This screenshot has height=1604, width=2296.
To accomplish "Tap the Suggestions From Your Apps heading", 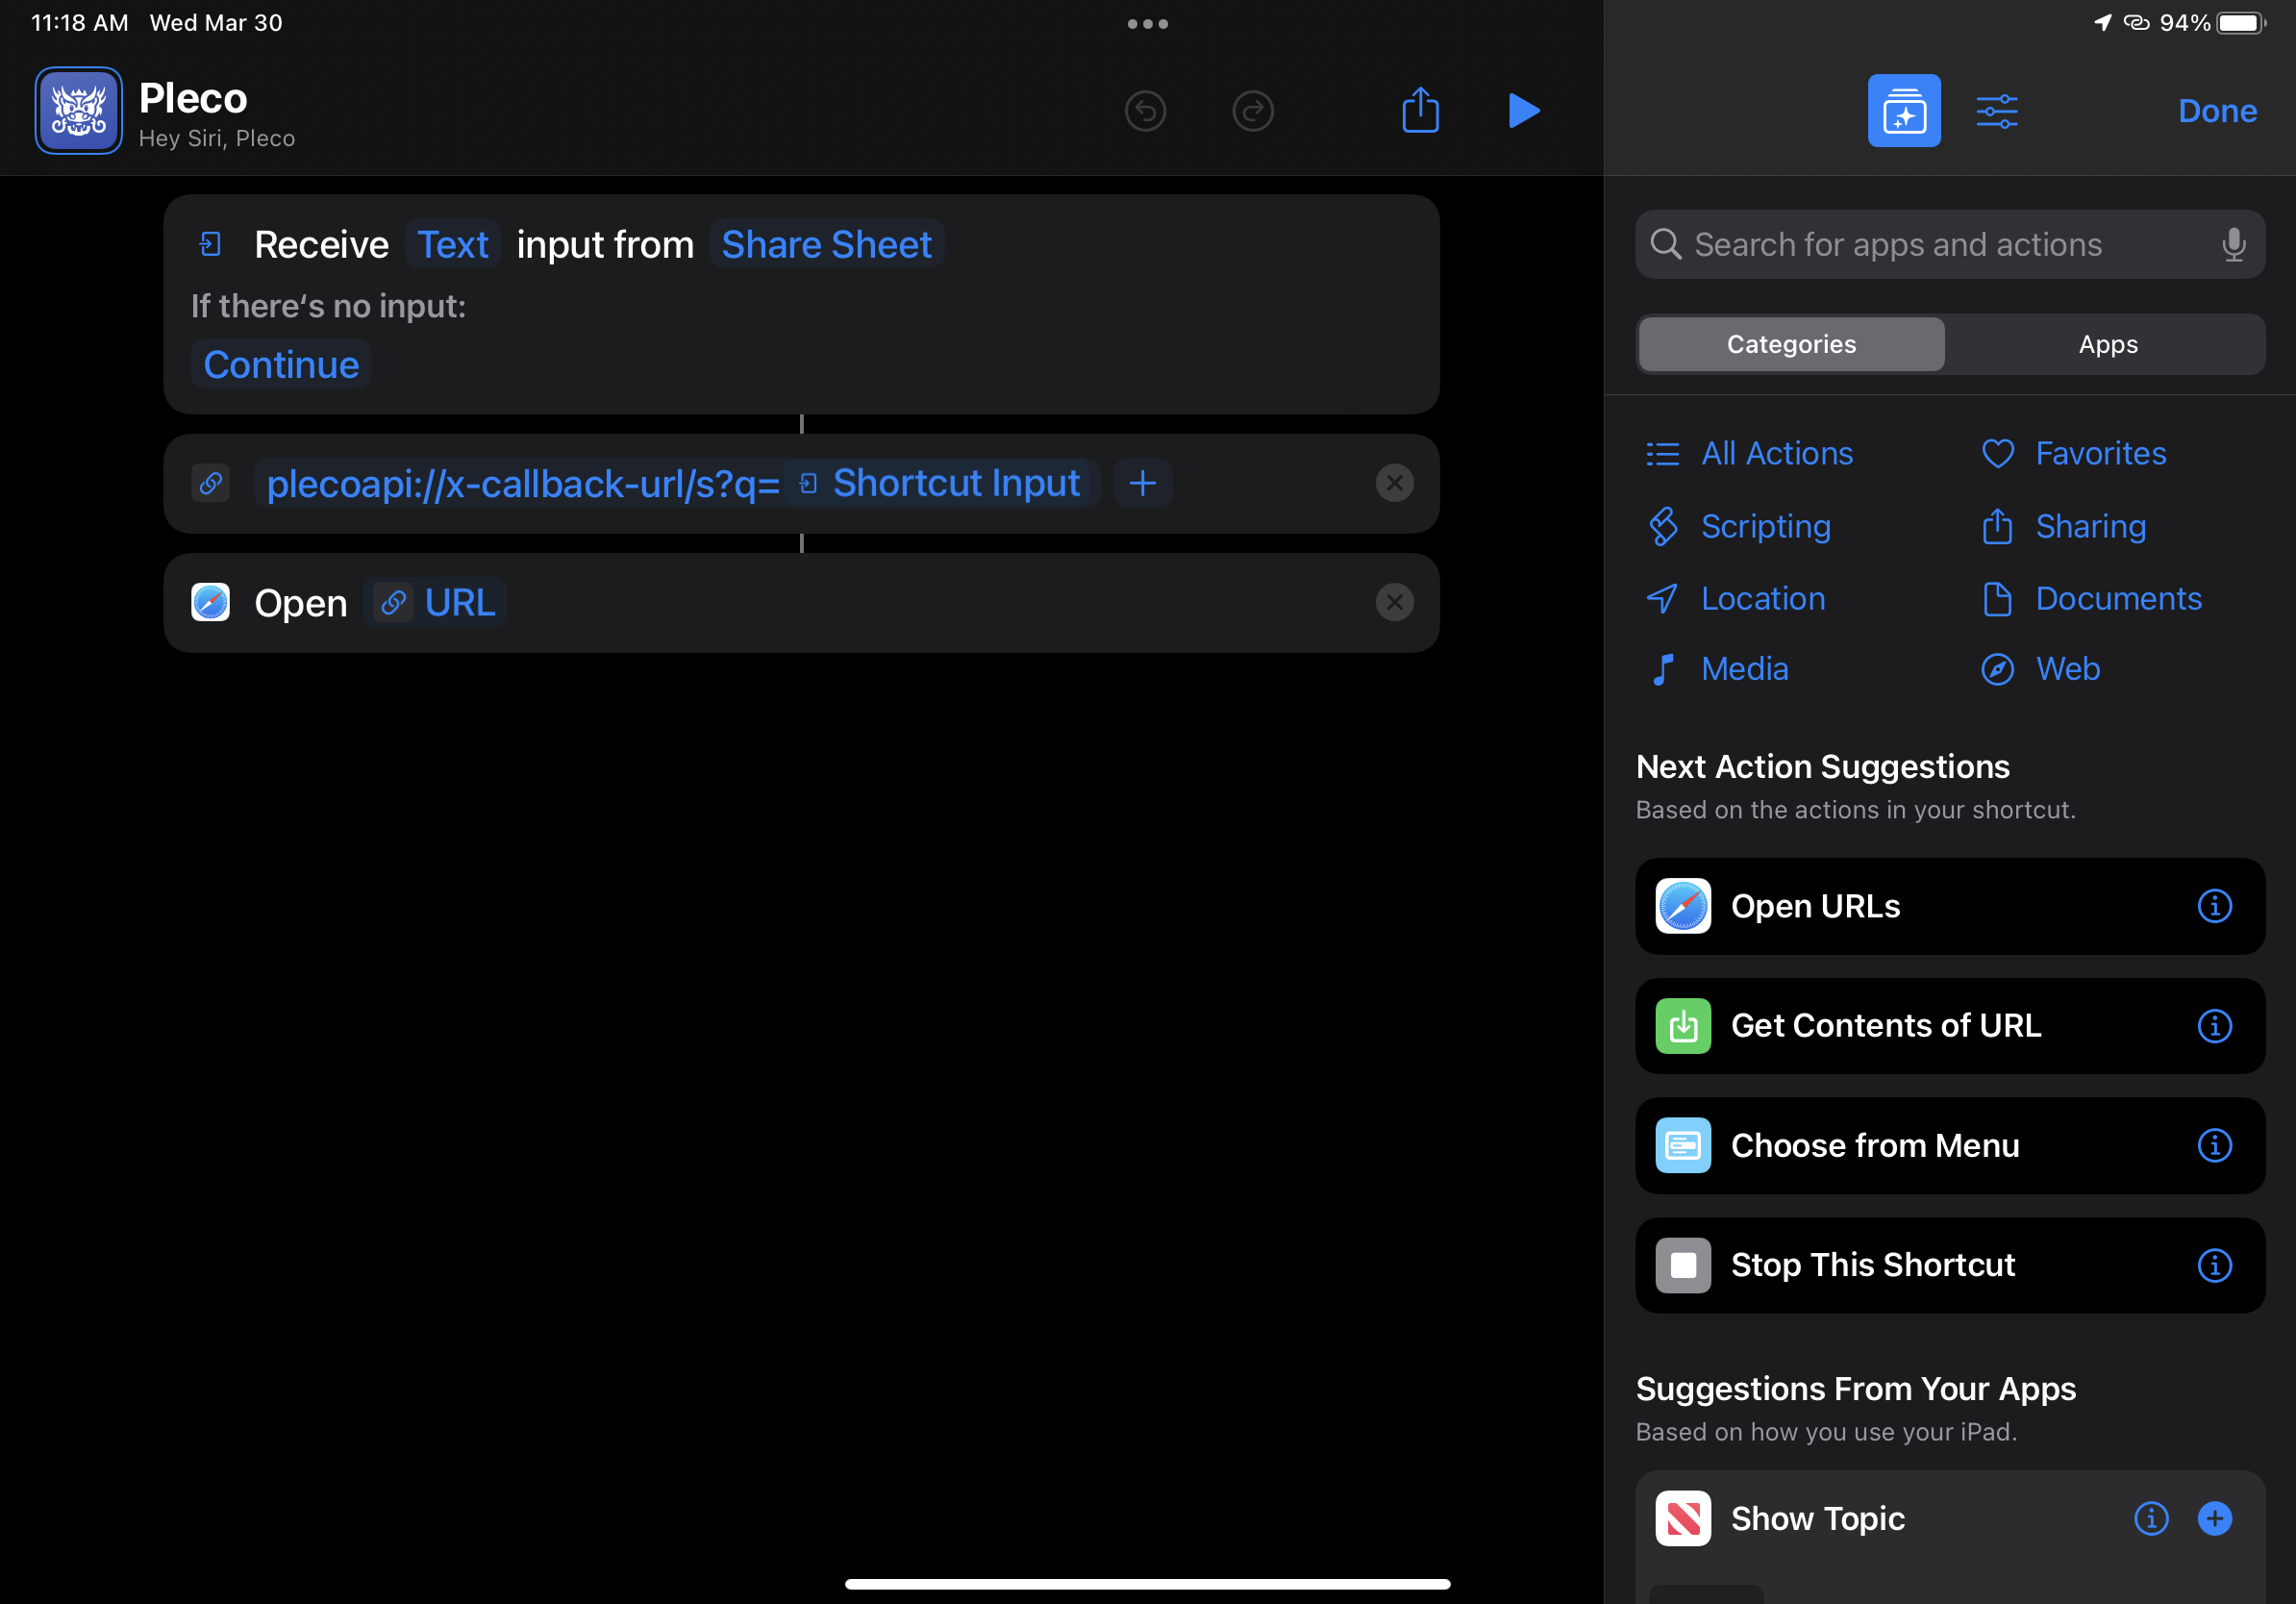I will tap(1856, 1389).
